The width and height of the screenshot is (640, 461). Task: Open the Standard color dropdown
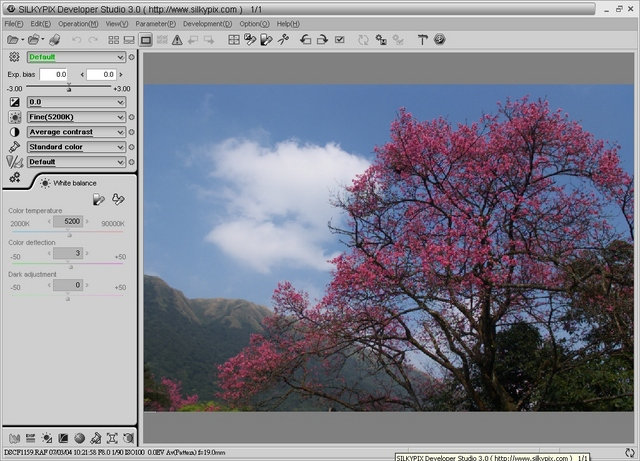[76, 147]
